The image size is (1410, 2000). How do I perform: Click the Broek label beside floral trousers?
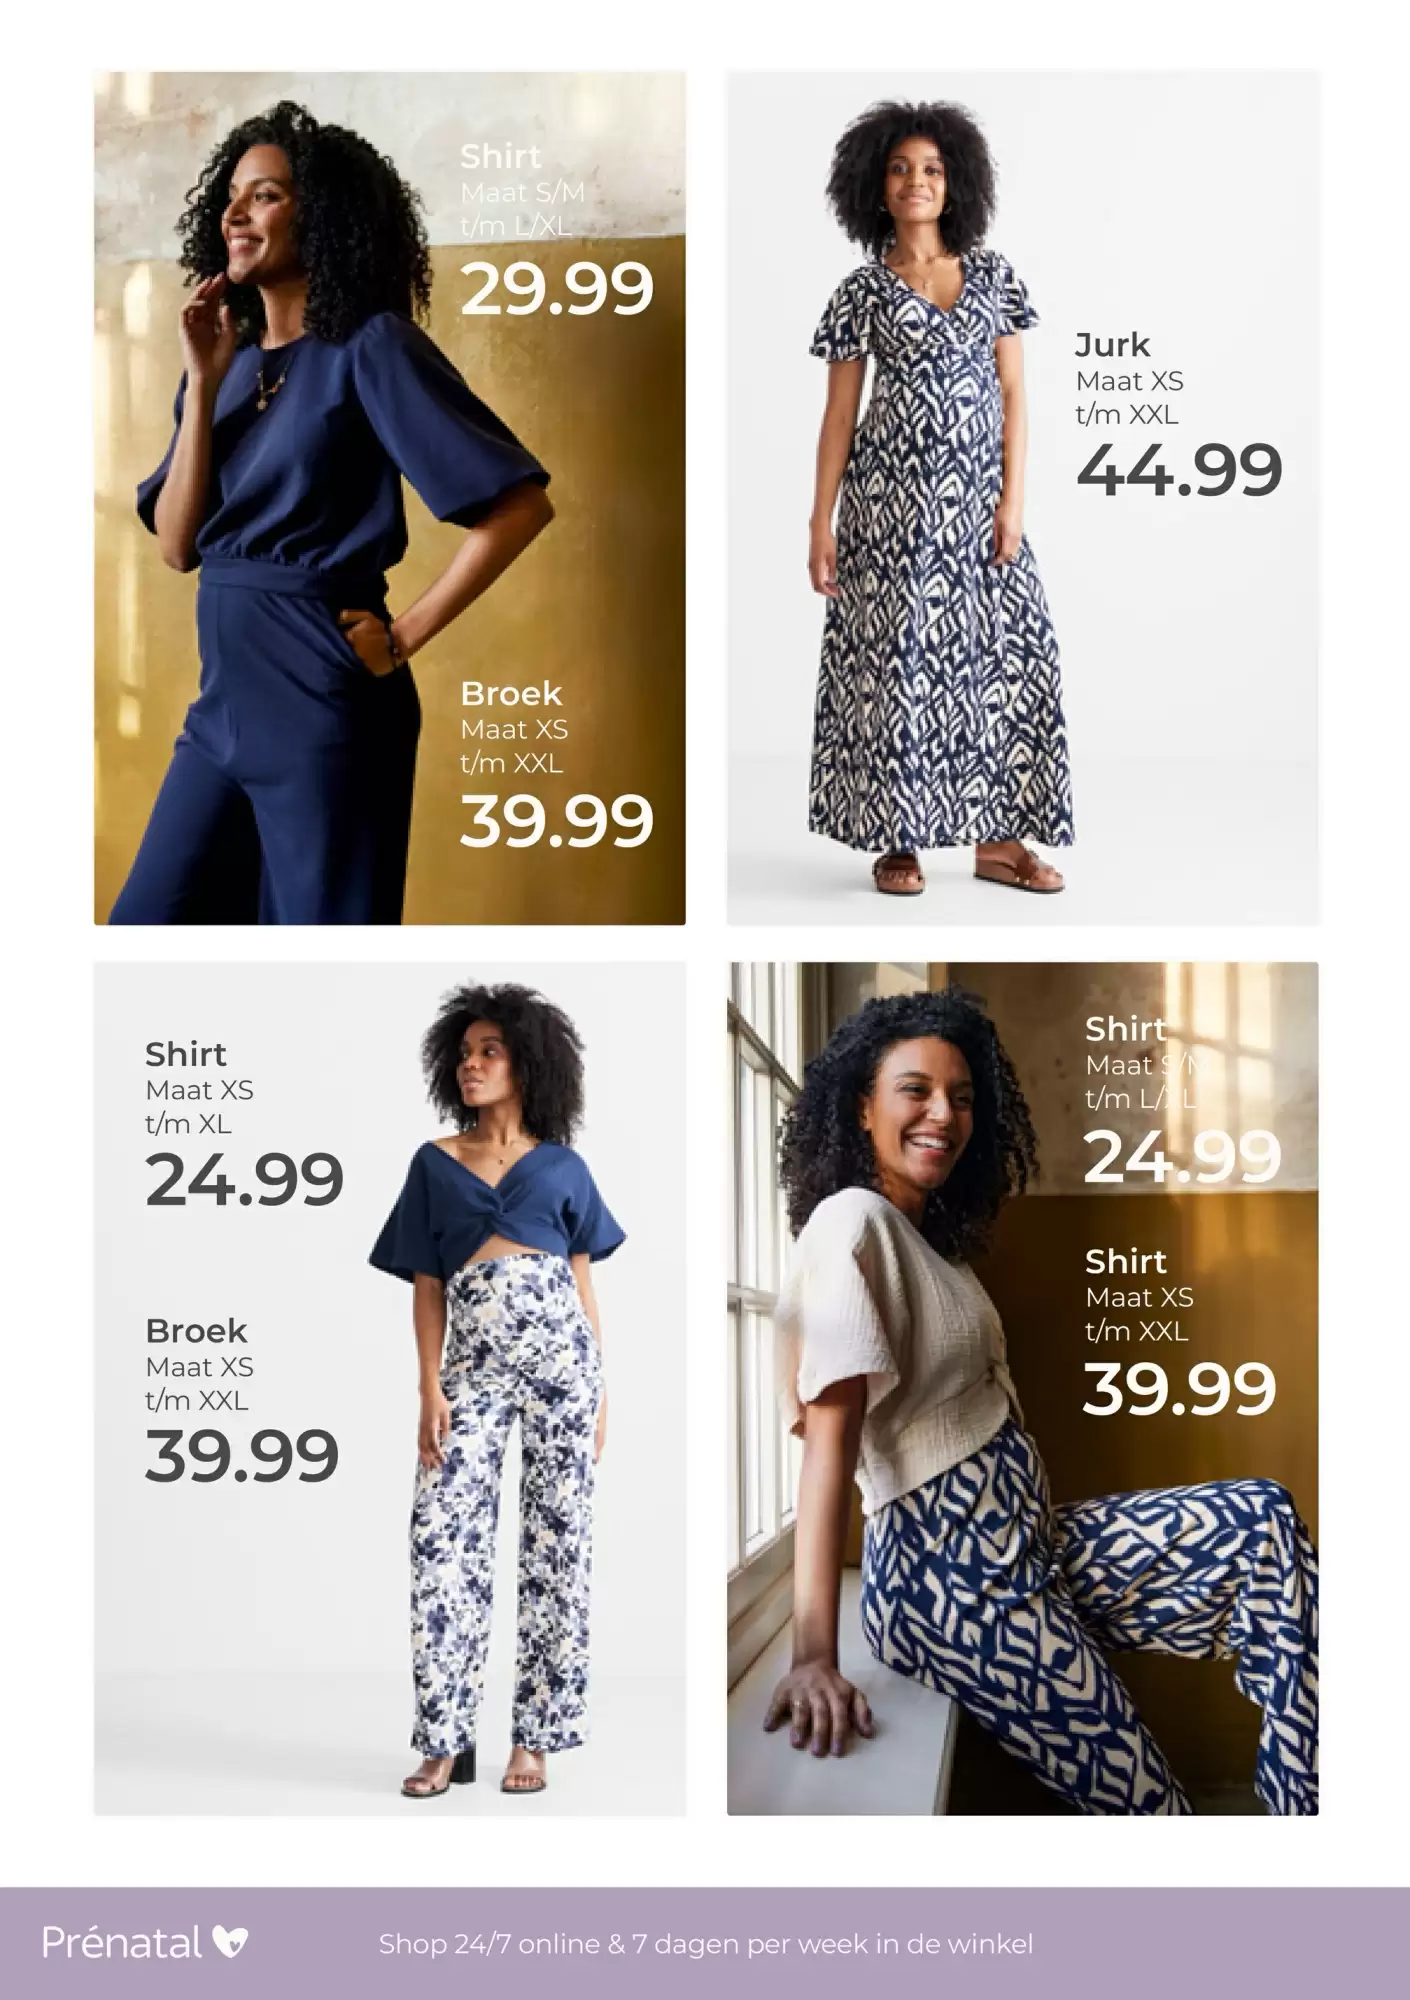point(196,1331)
